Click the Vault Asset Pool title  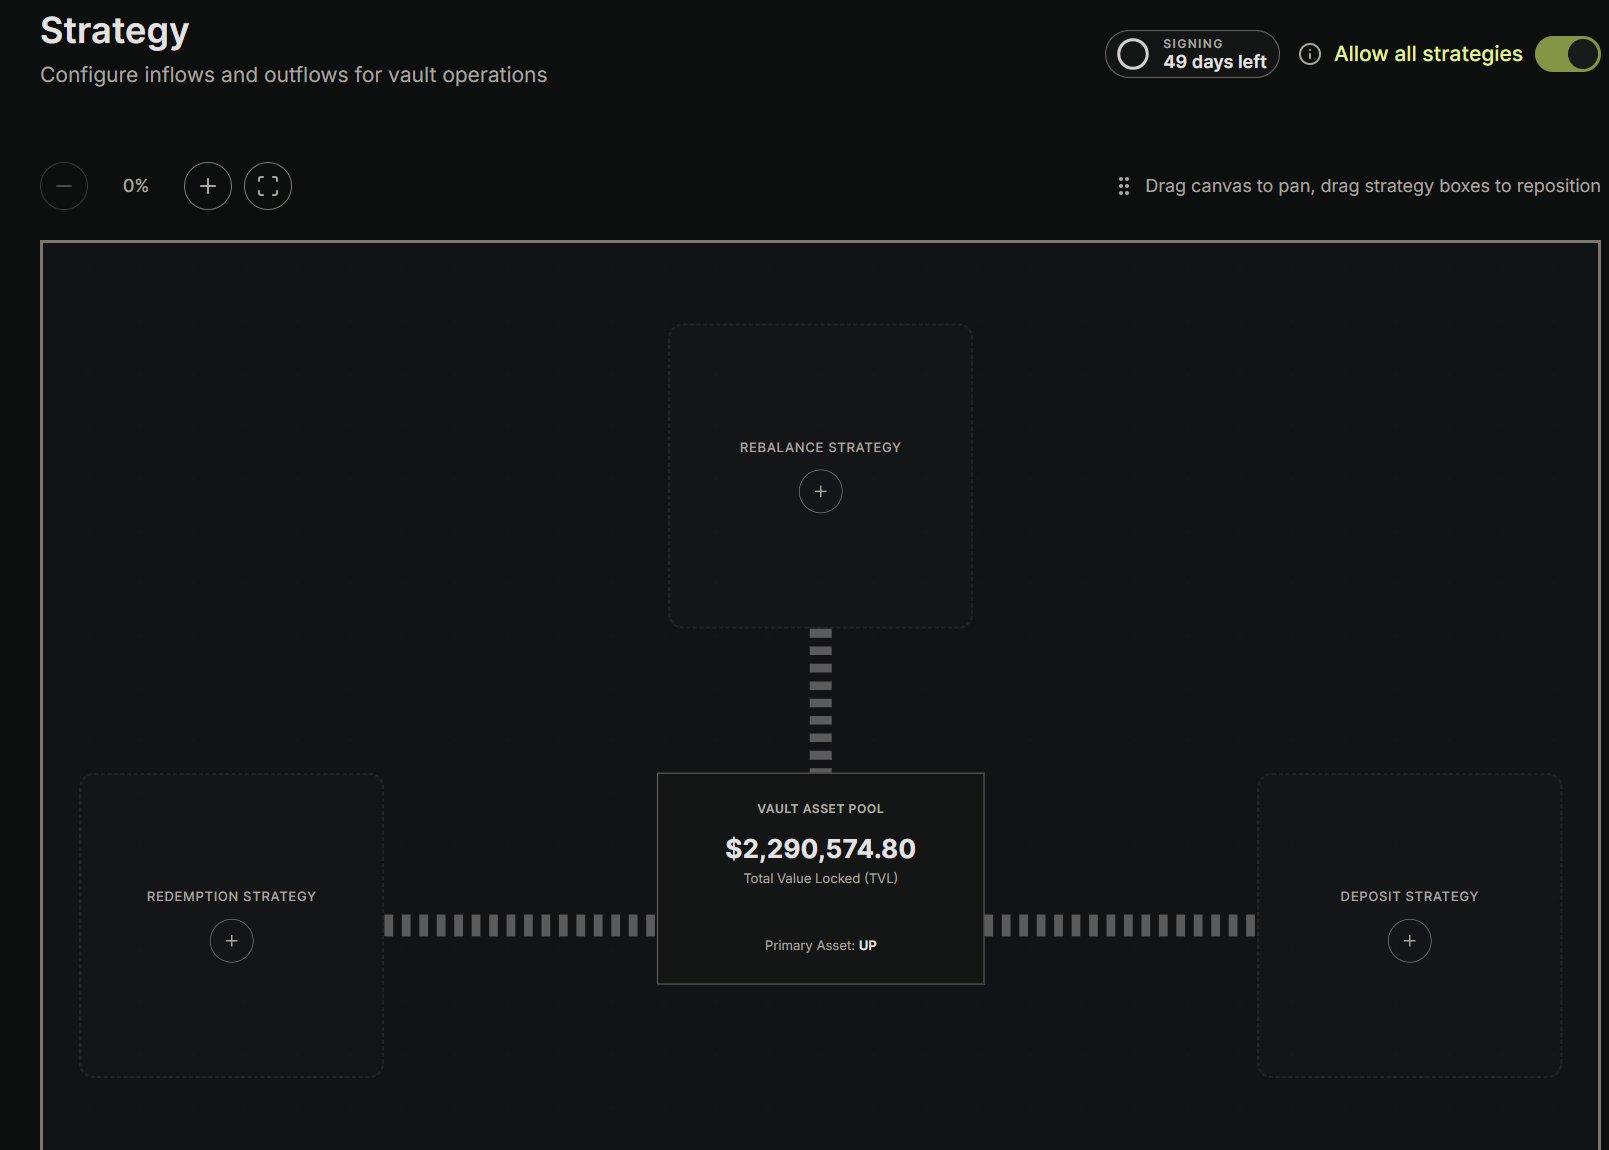(x=820, y=808)
